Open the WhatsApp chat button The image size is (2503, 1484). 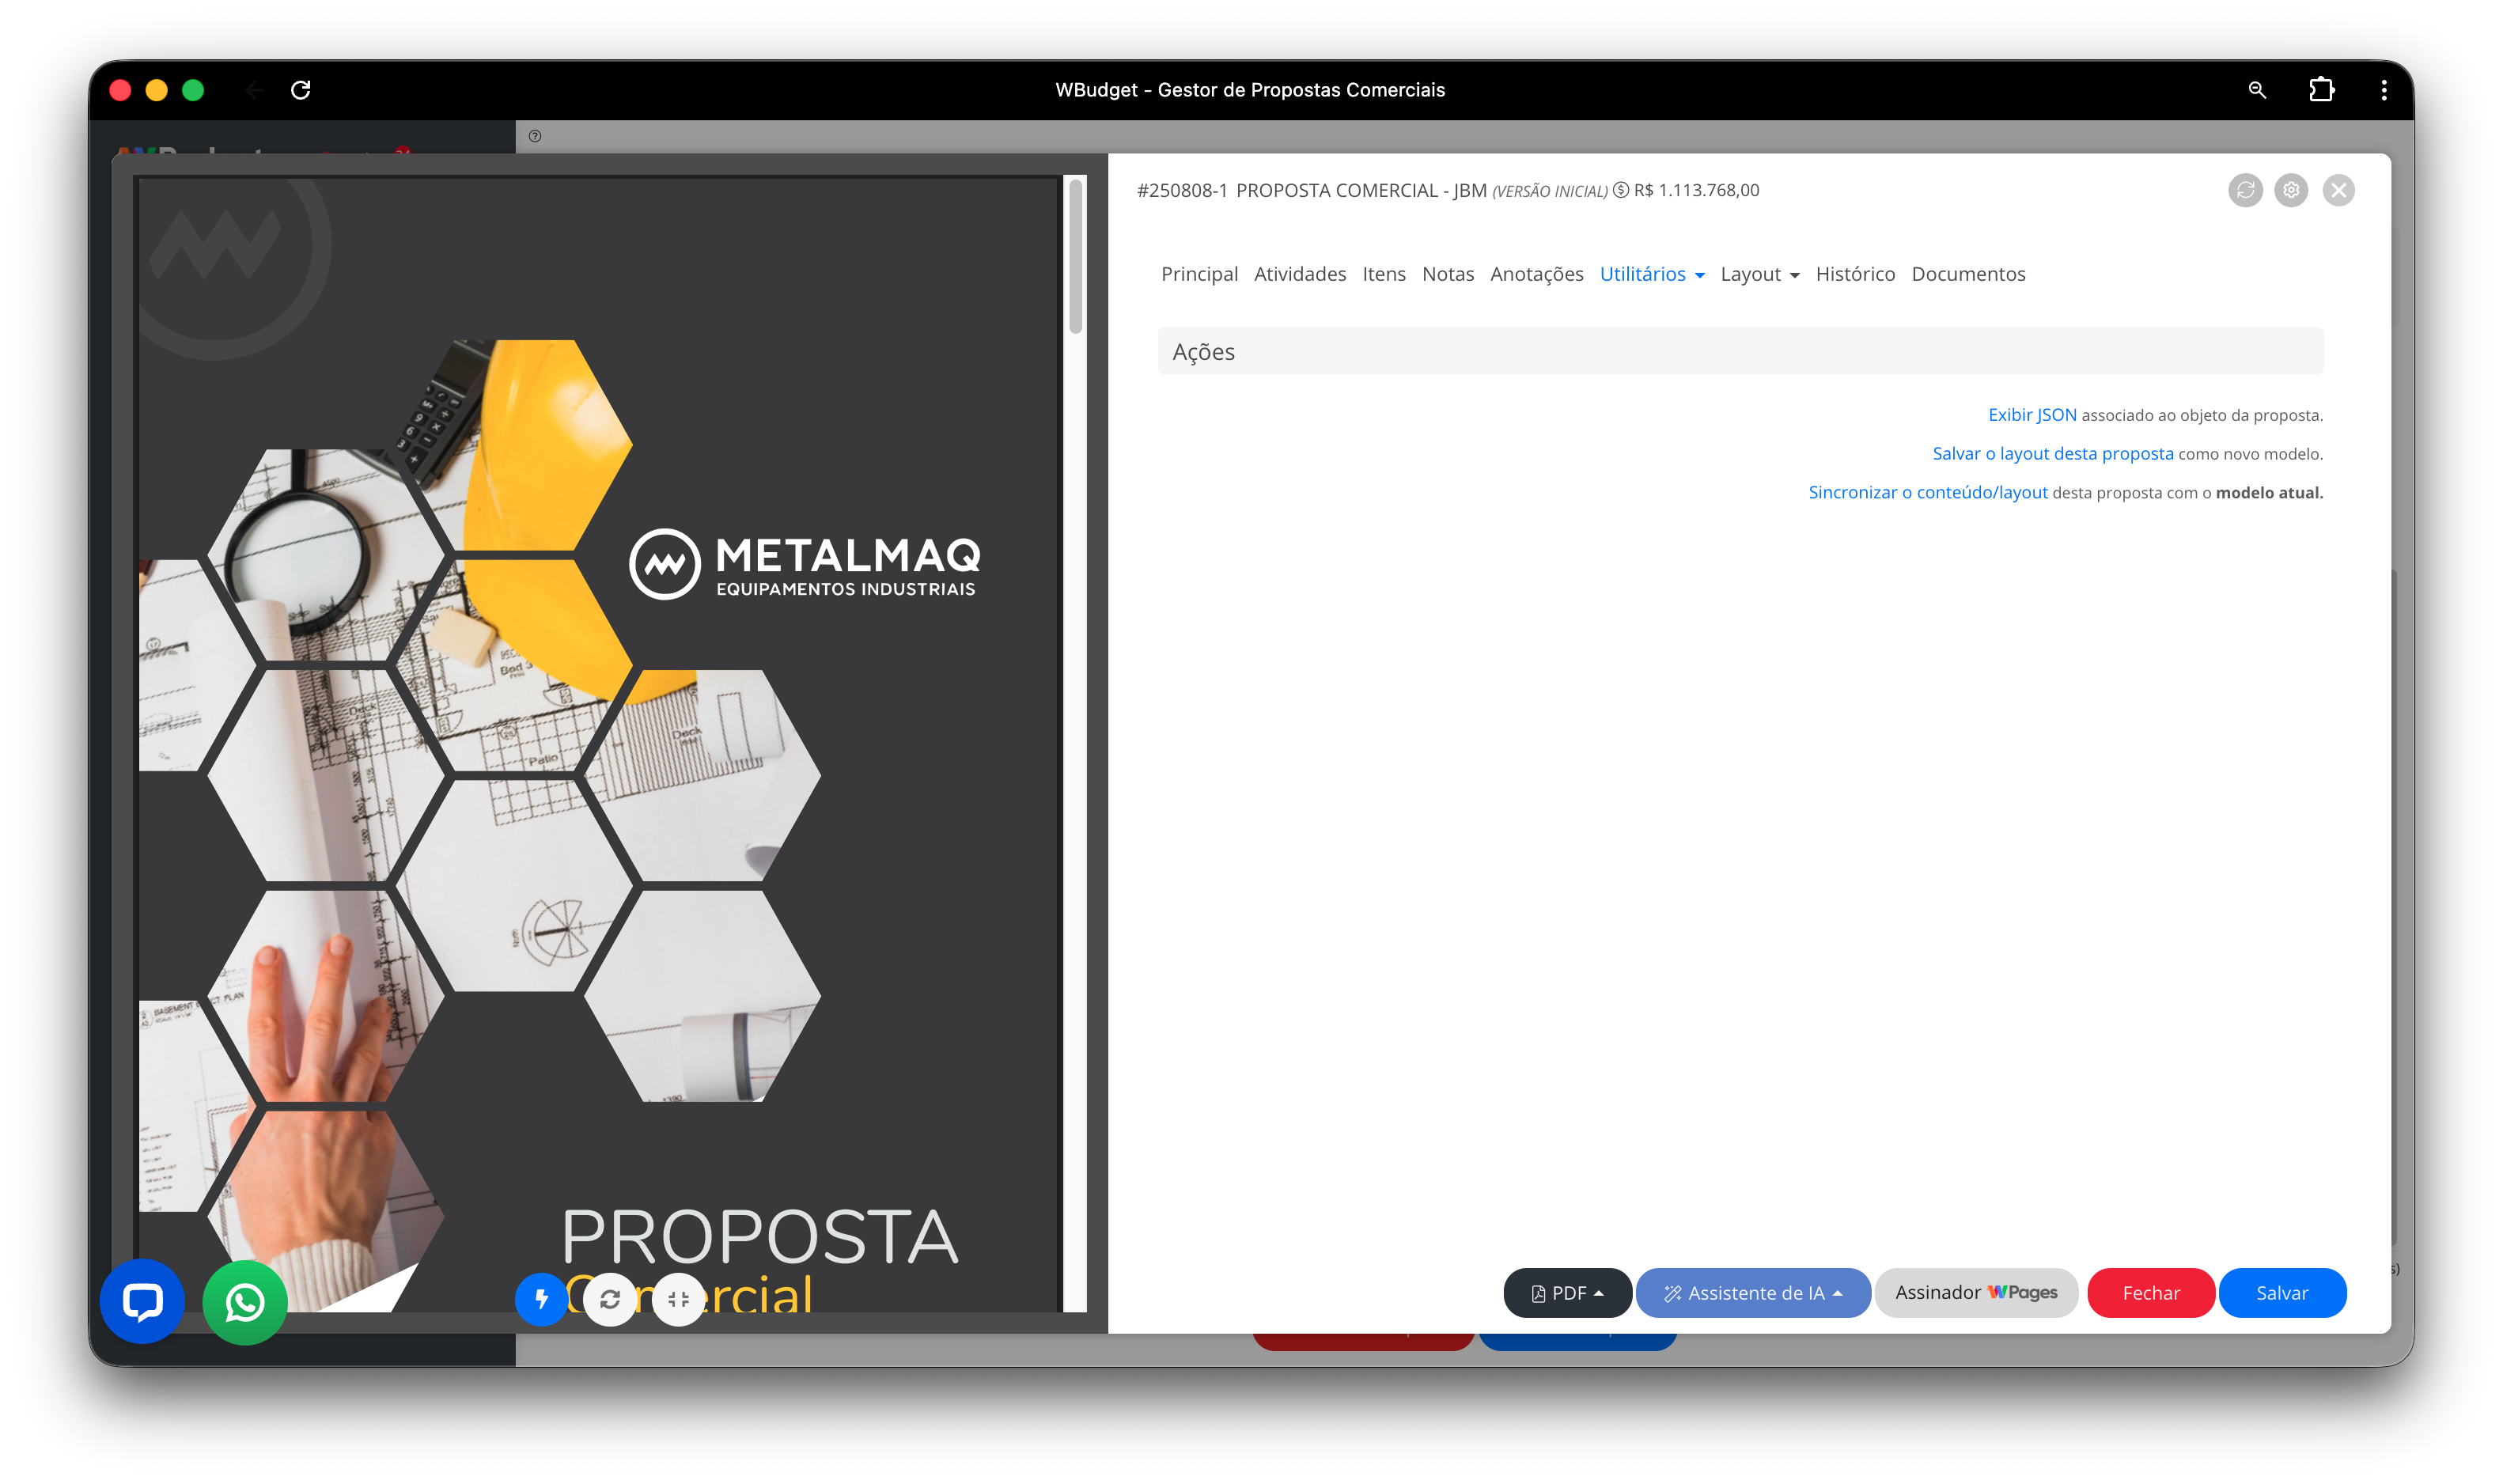tap(245, 1302)
